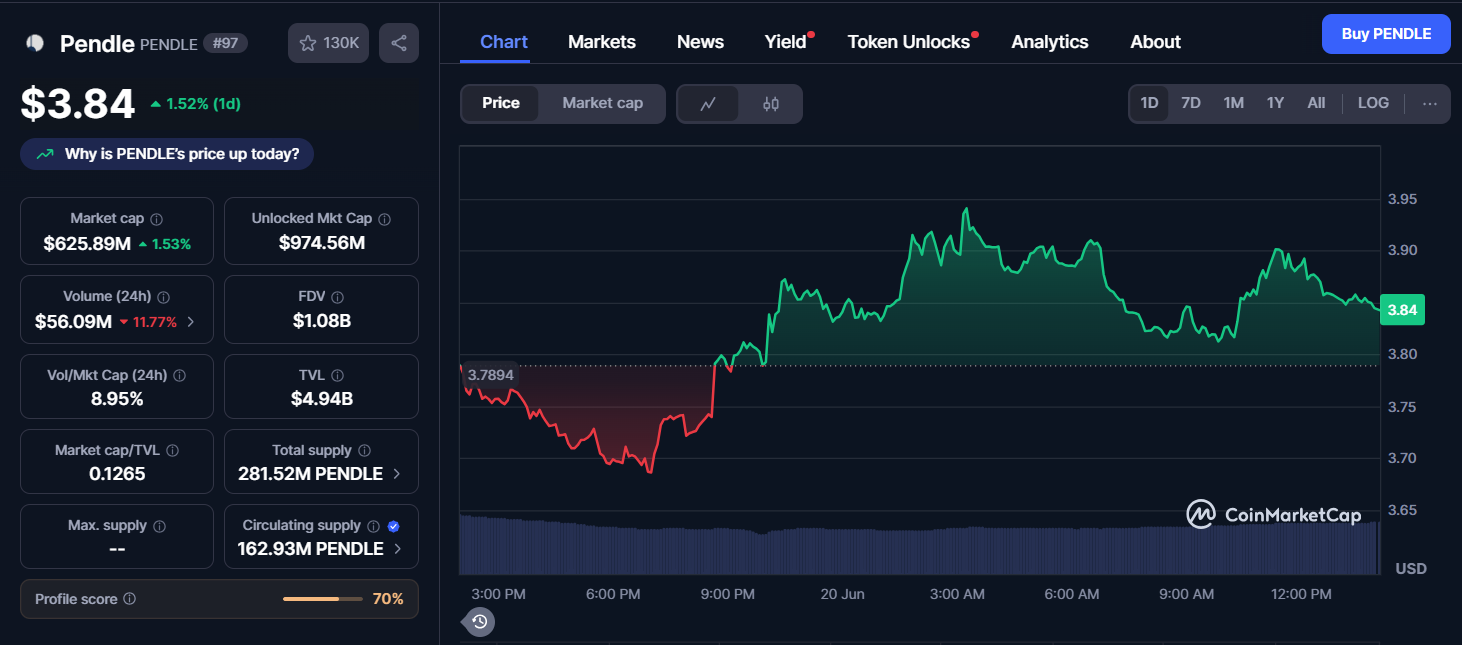Click the trending arrow icon in price-up banner
This screenshot has width=1462, height=645.
tap(45, 154)
